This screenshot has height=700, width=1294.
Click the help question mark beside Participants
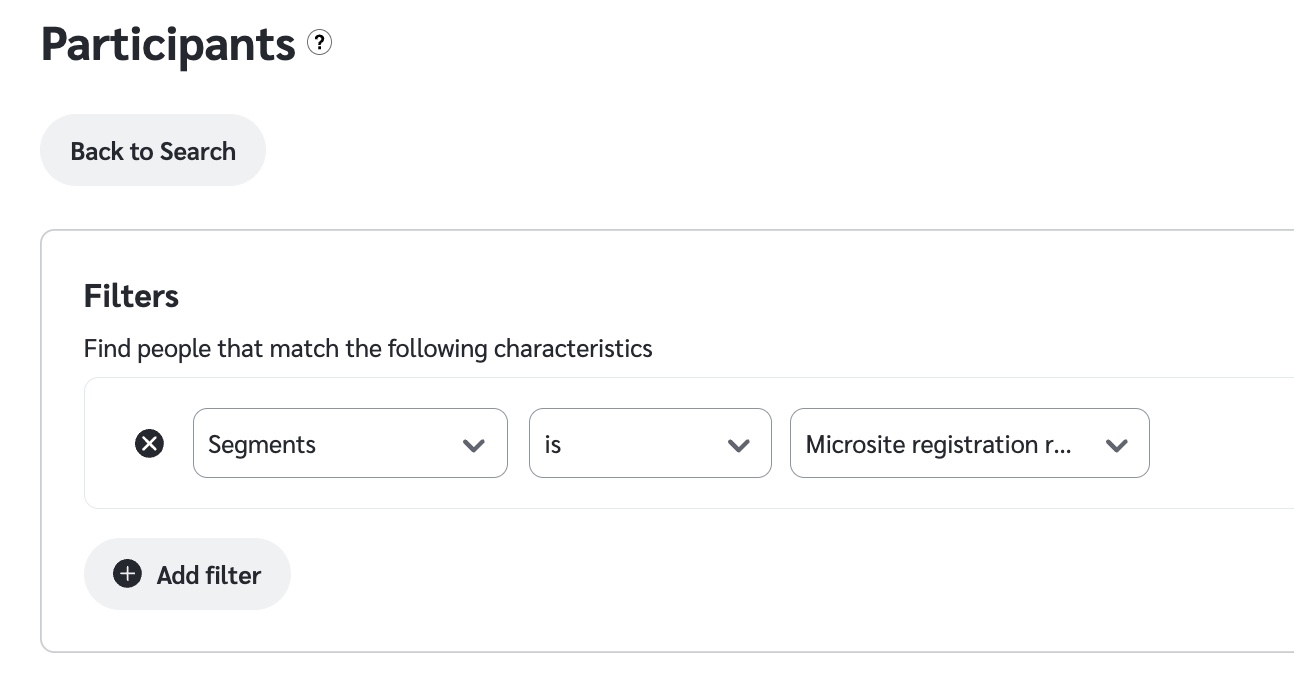click(319, 43)
